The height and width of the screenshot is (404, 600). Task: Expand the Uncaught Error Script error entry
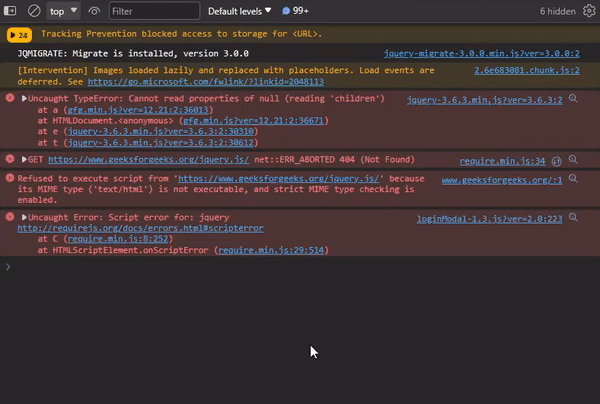[x=24, y=217]
